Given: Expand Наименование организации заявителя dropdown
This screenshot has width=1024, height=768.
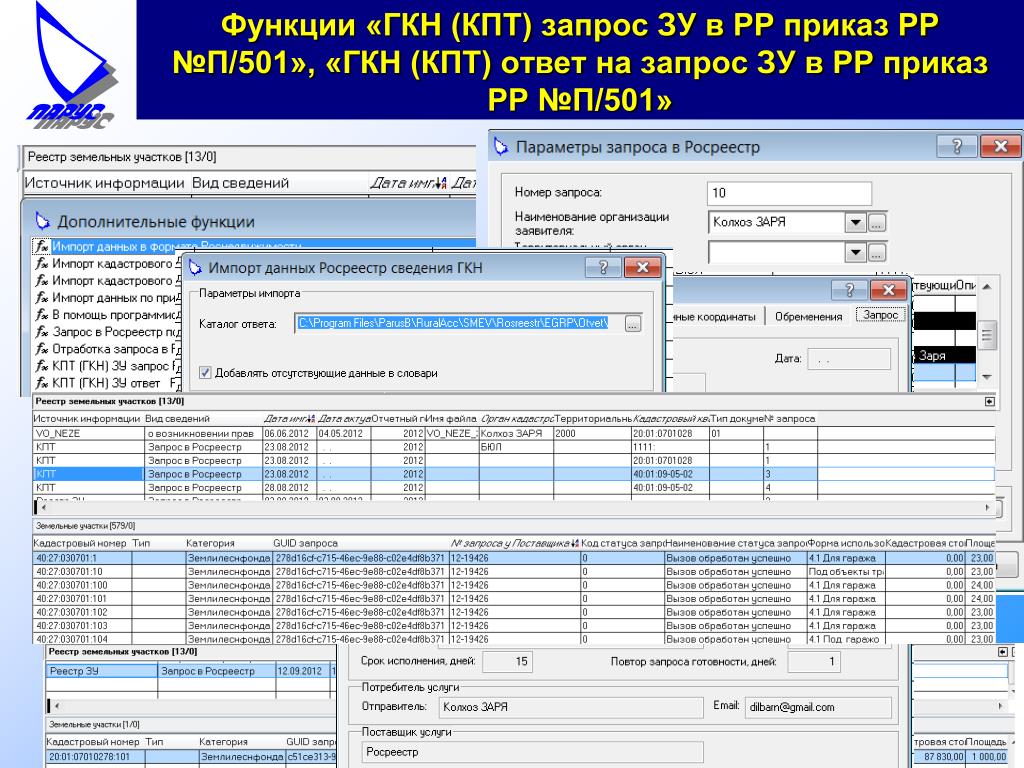Looking at the screenshot, I should click(855, 223).
